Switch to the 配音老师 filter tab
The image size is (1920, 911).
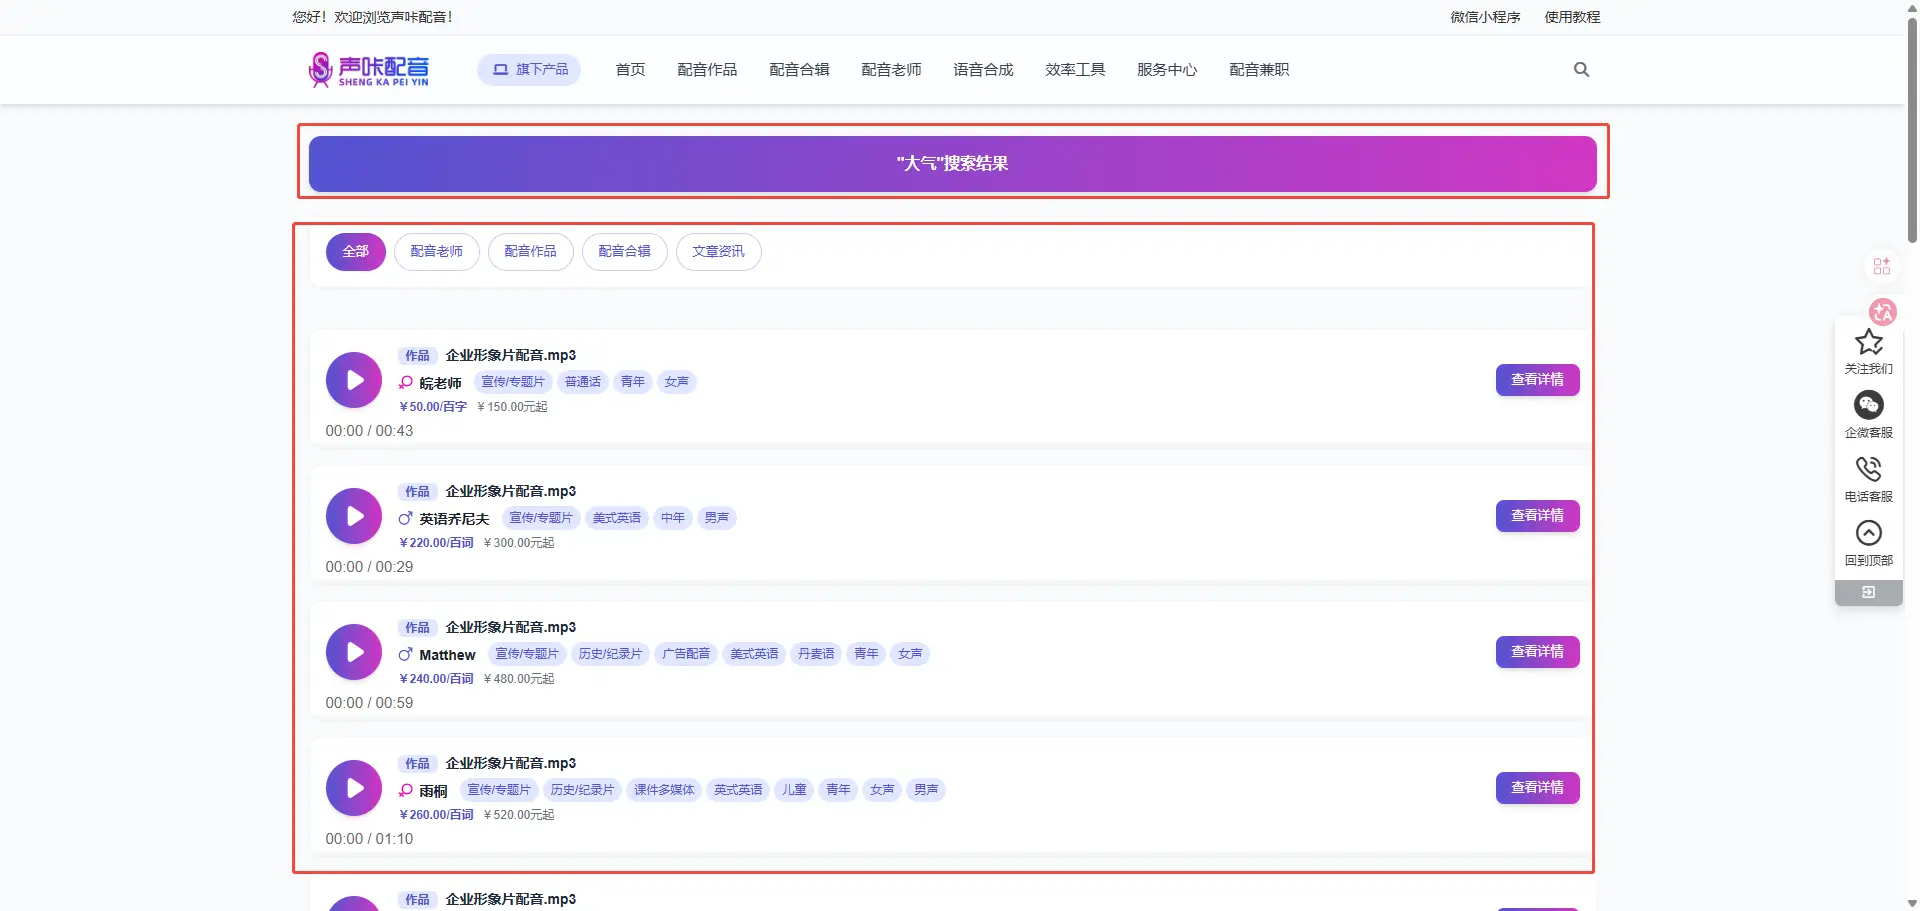tap(436, 252)
